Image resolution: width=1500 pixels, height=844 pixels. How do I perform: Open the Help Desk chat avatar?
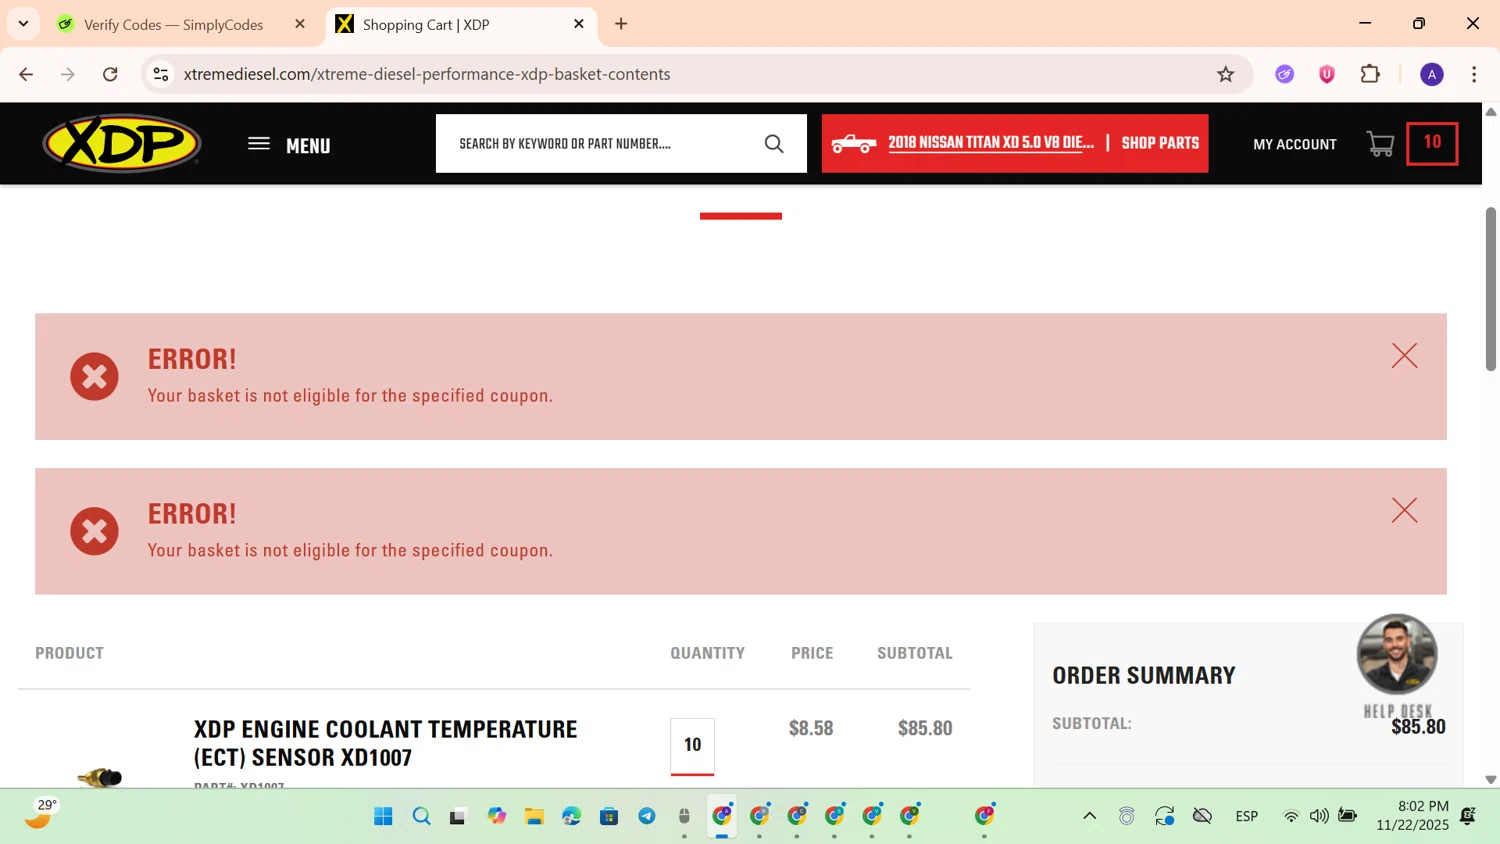(x=1397, y=655)
